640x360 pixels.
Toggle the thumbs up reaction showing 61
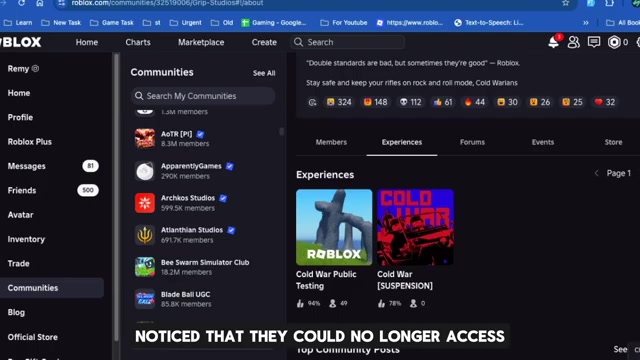pyautogui.click(x=443, y=102)
